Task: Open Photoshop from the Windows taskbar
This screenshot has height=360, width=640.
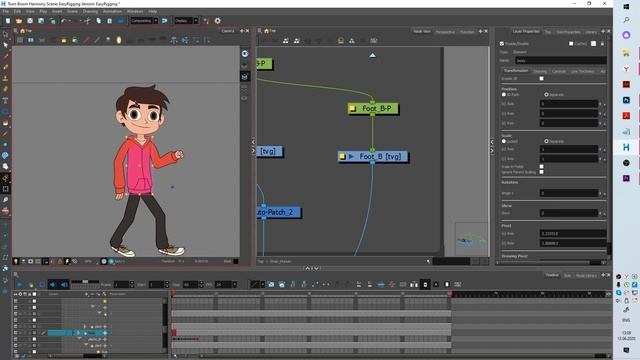Action: pyautogui.click(x=626, y=100)
